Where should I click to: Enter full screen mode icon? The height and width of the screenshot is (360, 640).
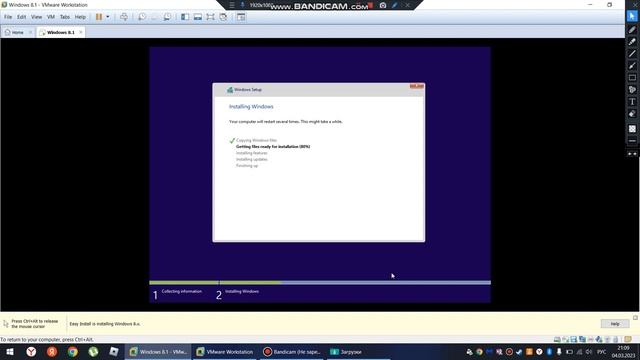[210, 17]
